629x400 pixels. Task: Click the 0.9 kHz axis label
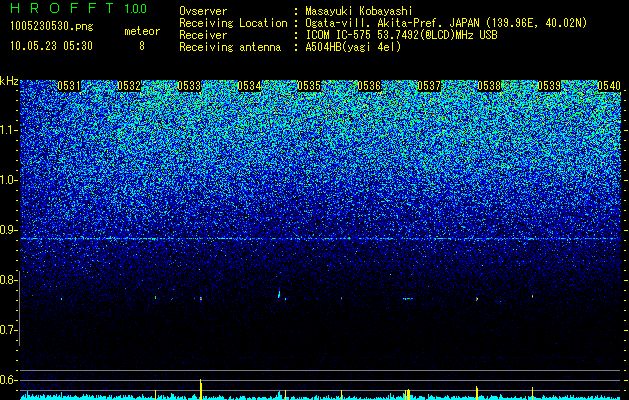[8, 230]
